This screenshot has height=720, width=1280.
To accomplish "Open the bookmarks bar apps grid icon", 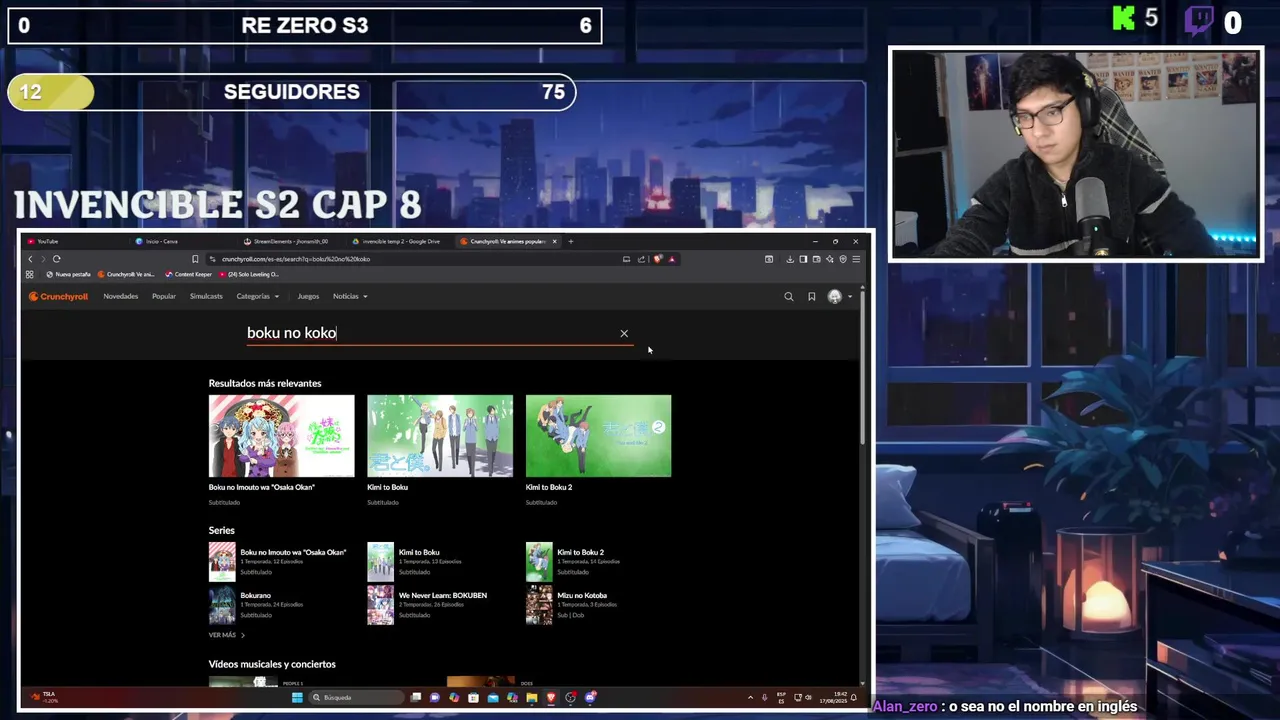I will coord(29,274).
